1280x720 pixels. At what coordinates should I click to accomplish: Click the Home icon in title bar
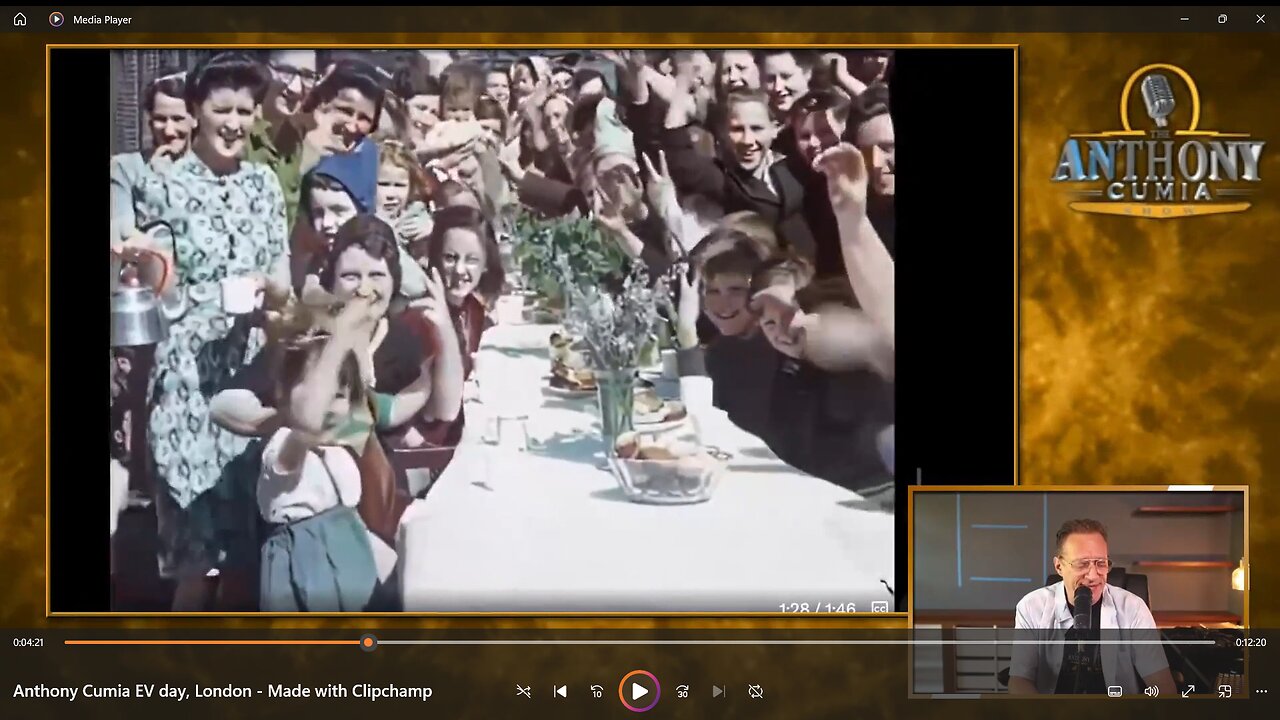coord(20,19)
